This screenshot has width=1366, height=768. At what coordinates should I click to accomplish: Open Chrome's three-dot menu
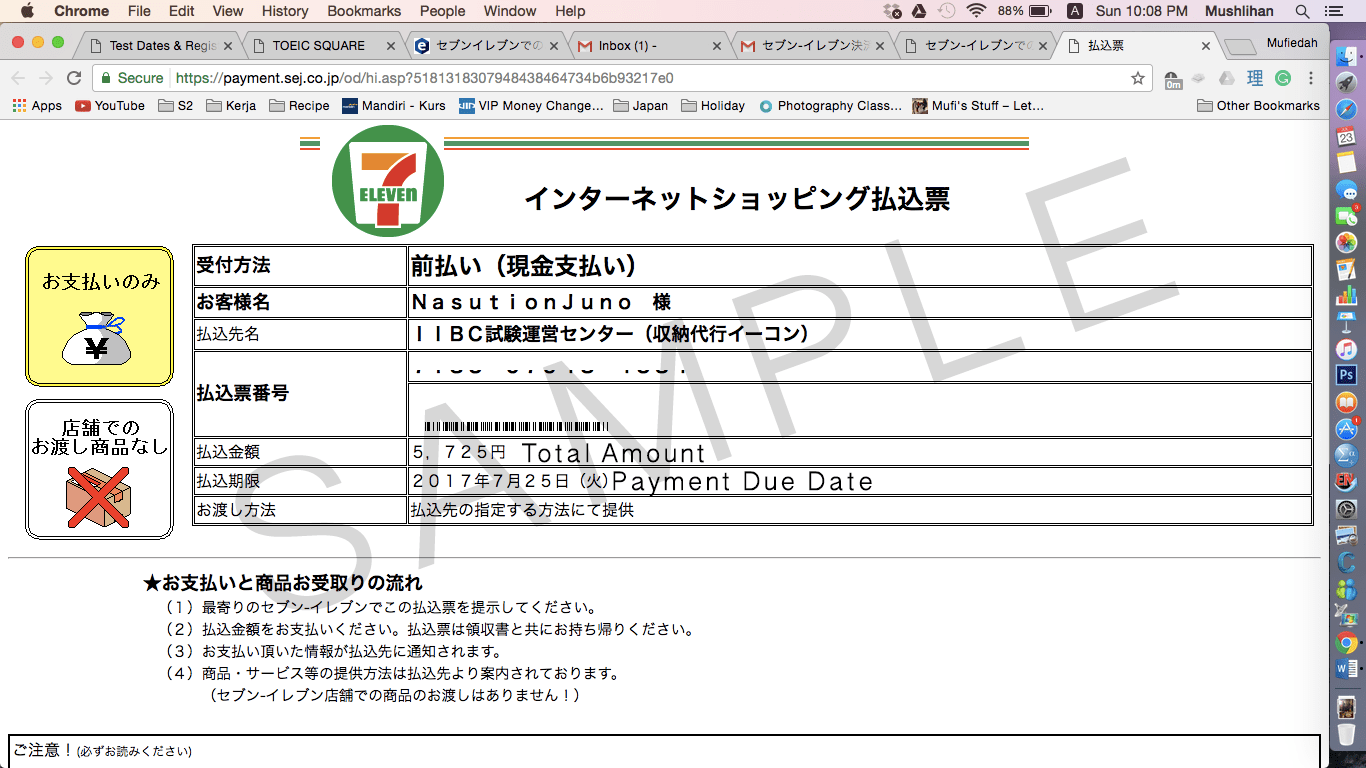click(1311, 78)
